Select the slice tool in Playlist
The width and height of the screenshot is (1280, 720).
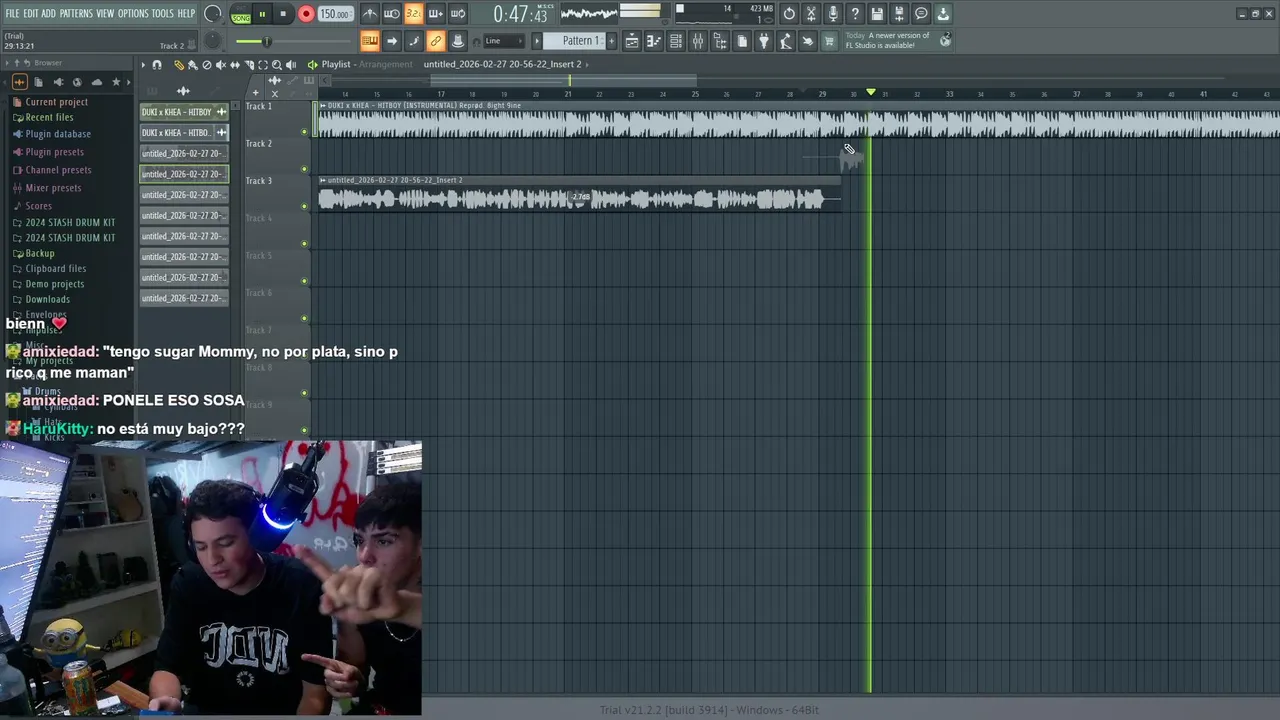point(249,65)
